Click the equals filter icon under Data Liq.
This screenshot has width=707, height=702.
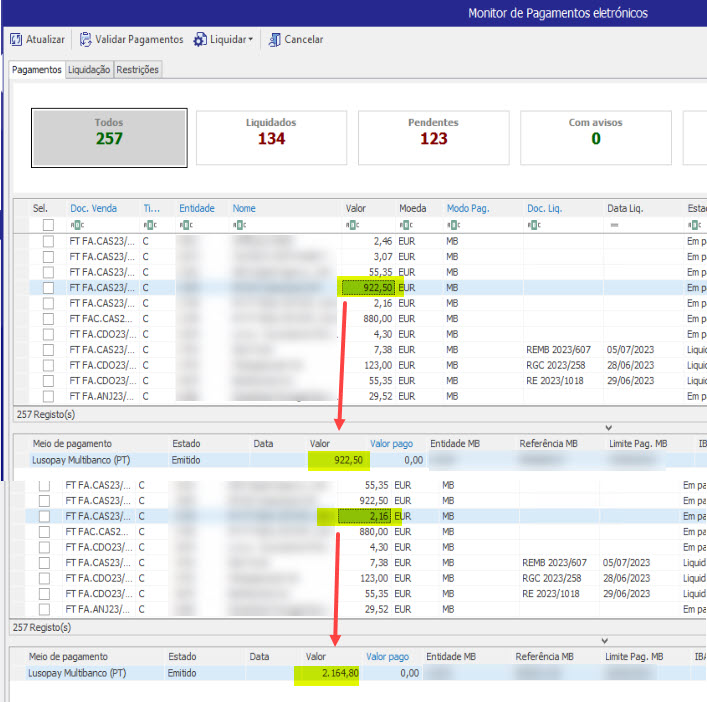tap(614, 225)
